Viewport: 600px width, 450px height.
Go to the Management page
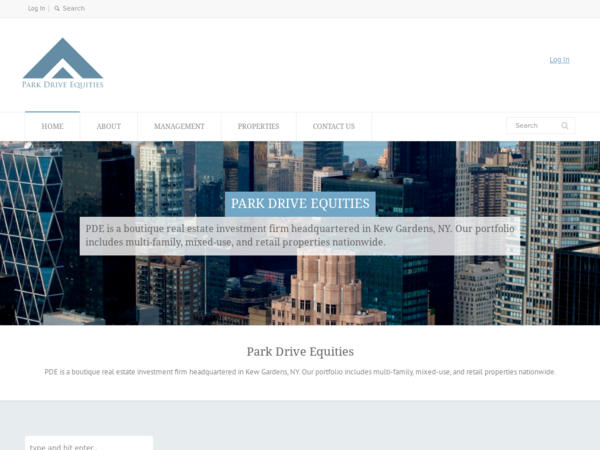[x=179, y=126]
